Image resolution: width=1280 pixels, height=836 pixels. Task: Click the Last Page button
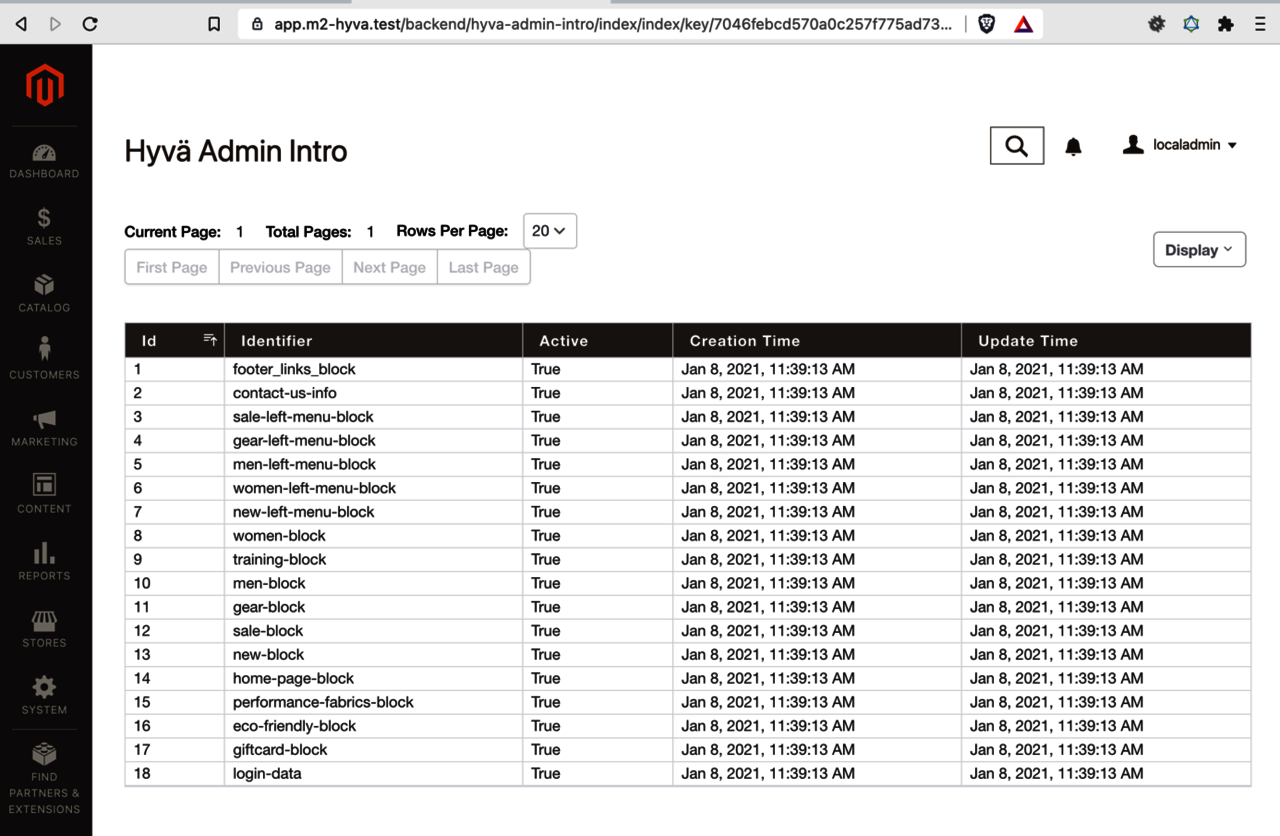[x=483, y=268]
